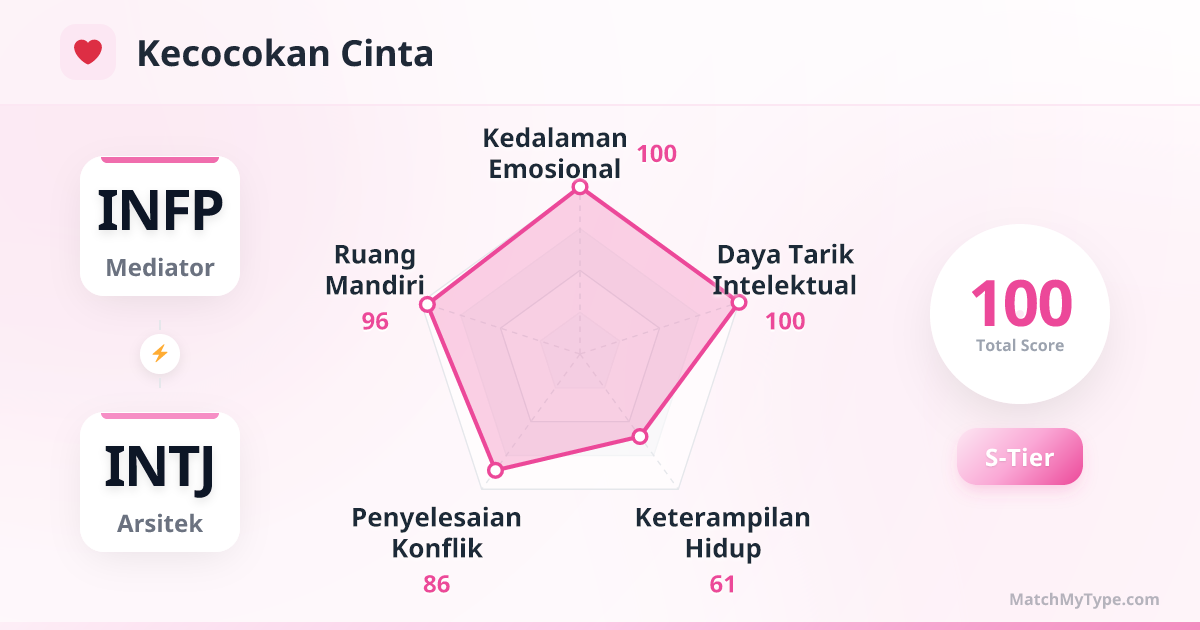The height and width of the screenshot is (630, 1200).
Task: Click the lightning bolt icon between types
Action: [x=160, y=353]
